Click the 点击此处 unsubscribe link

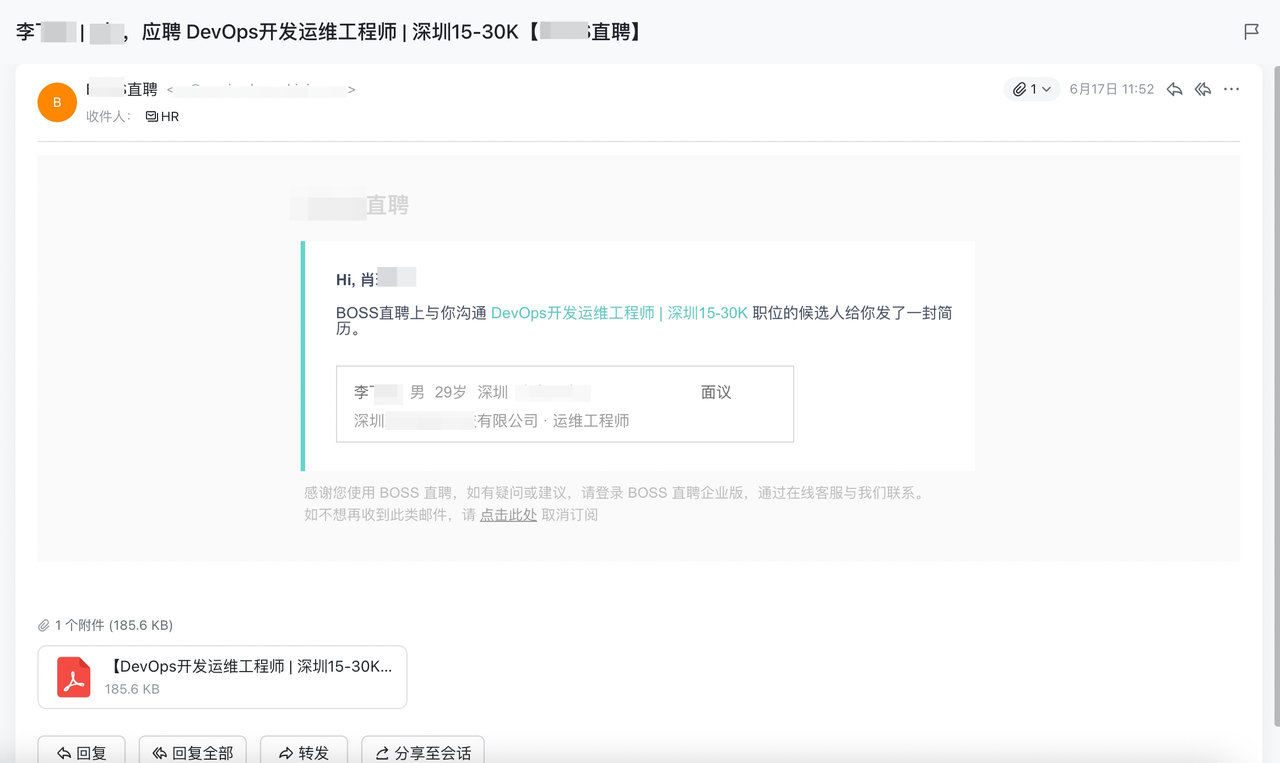(508, 515)
